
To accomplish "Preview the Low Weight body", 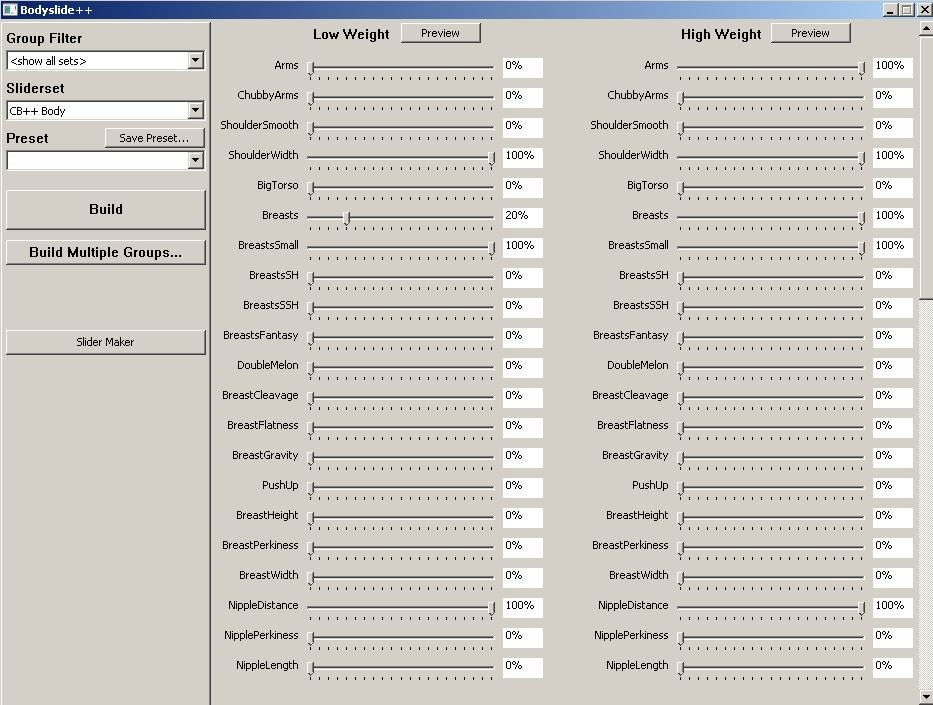I will pyautogui.click(x=440, y=33).
